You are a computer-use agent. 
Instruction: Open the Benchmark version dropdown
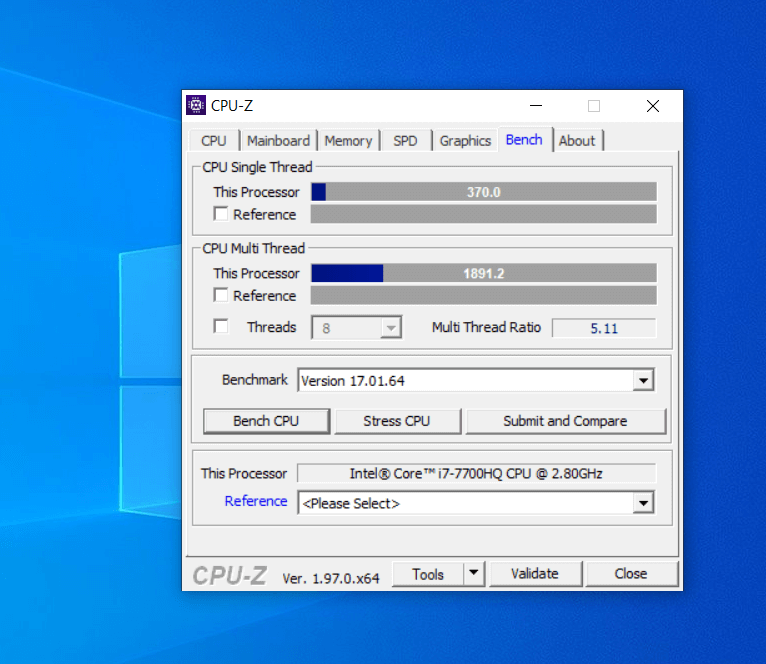(643, 381)
